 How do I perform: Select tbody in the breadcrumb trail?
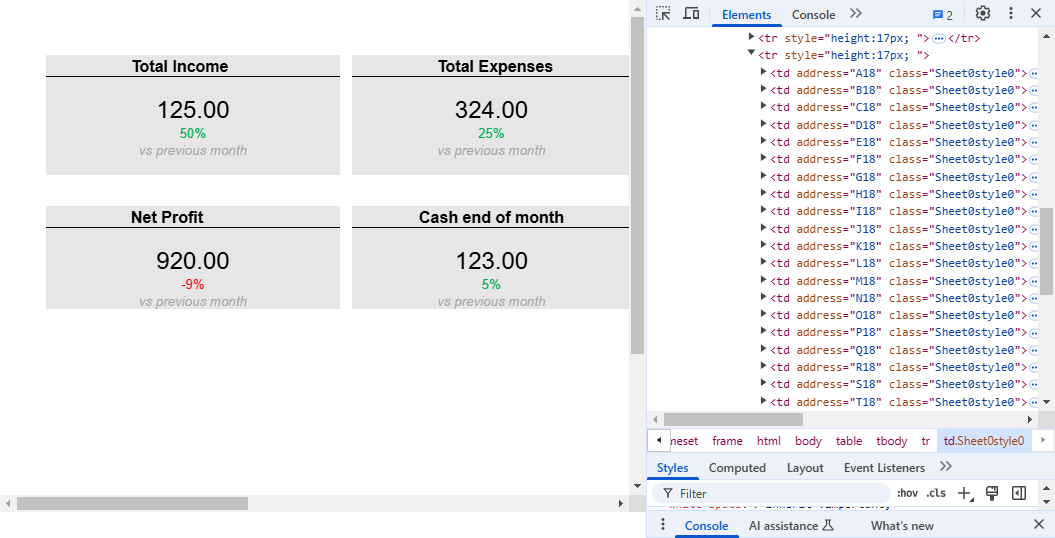pyautogui.click(x=891, y=440)
